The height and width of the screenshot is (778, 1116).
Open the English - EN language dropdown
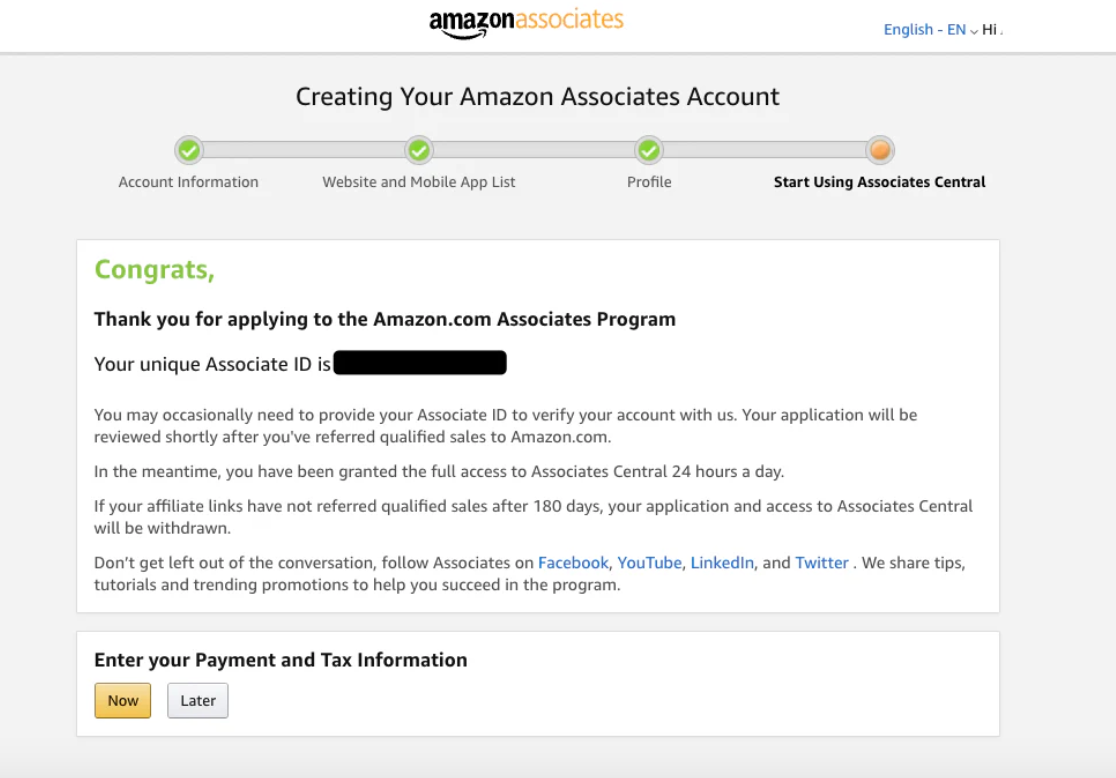click(930, 30)
